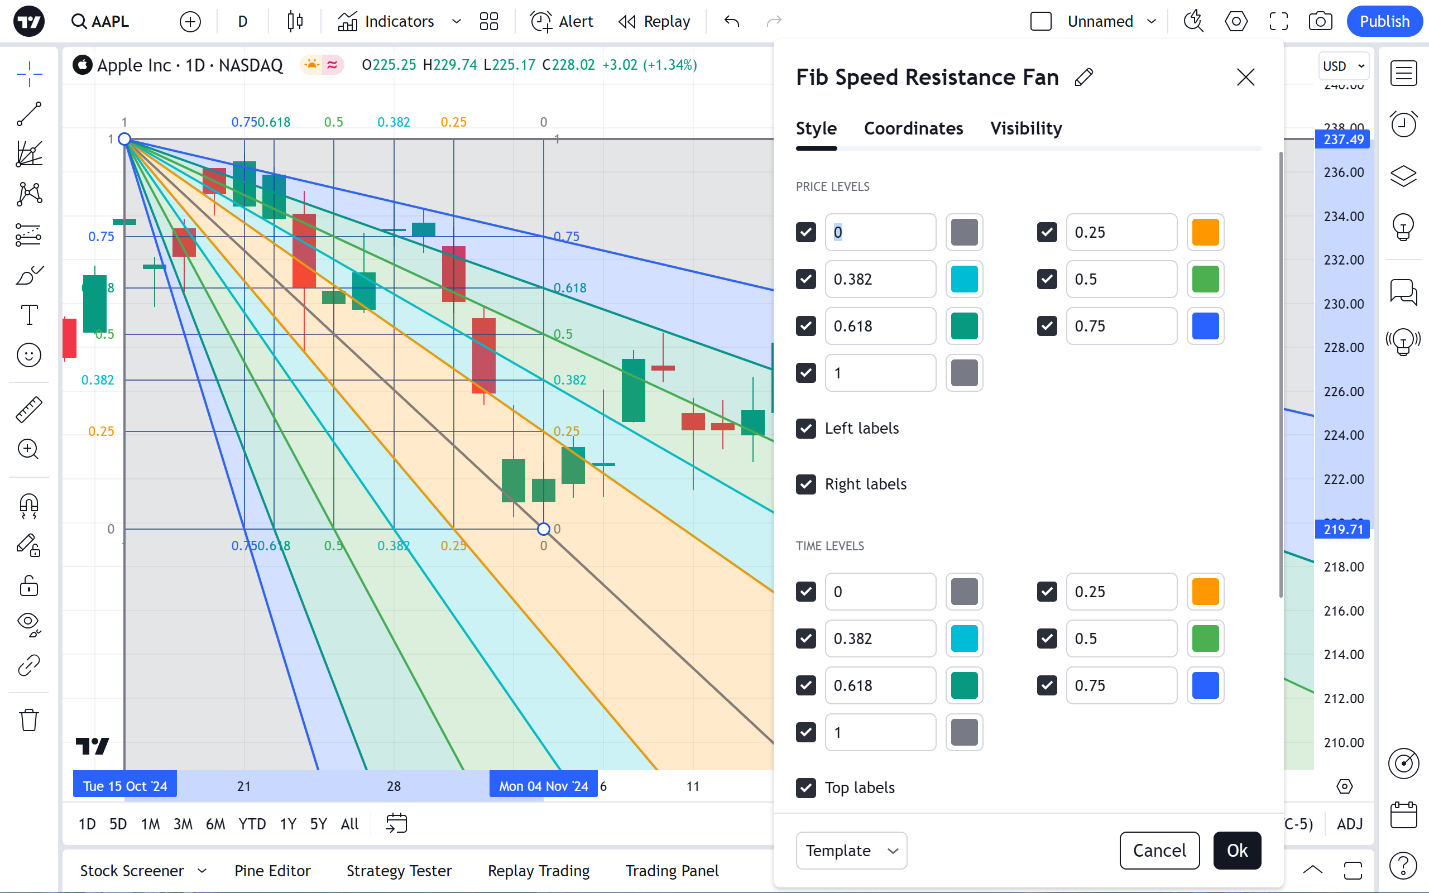Uncheck price level 0.618 checkbox
This screenshot has width=1429, height=893.
[x=806, y=326]
